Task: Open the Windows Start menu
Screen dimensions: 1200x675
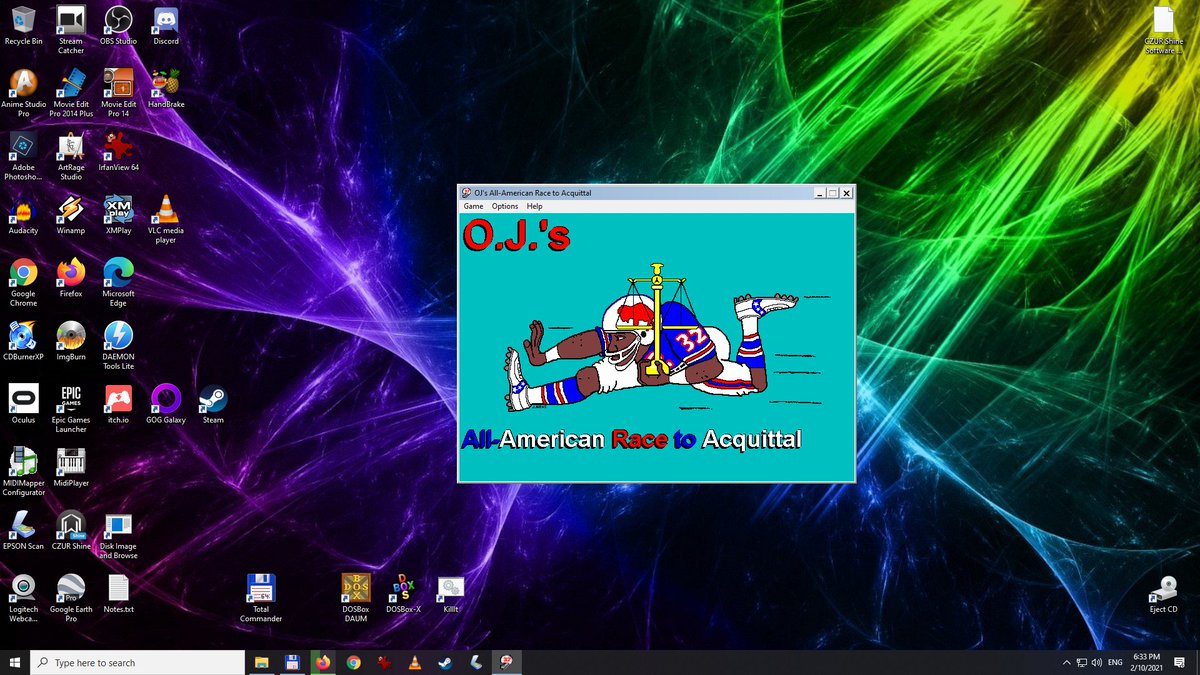Action: pos(15,662)
